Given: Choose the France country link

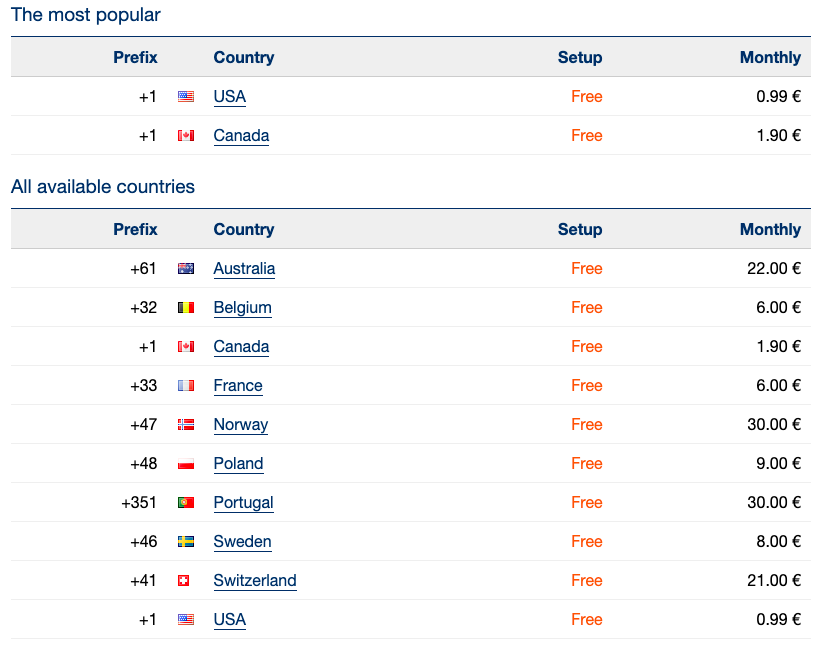Looking at the screenshot, I should [238, 386].
